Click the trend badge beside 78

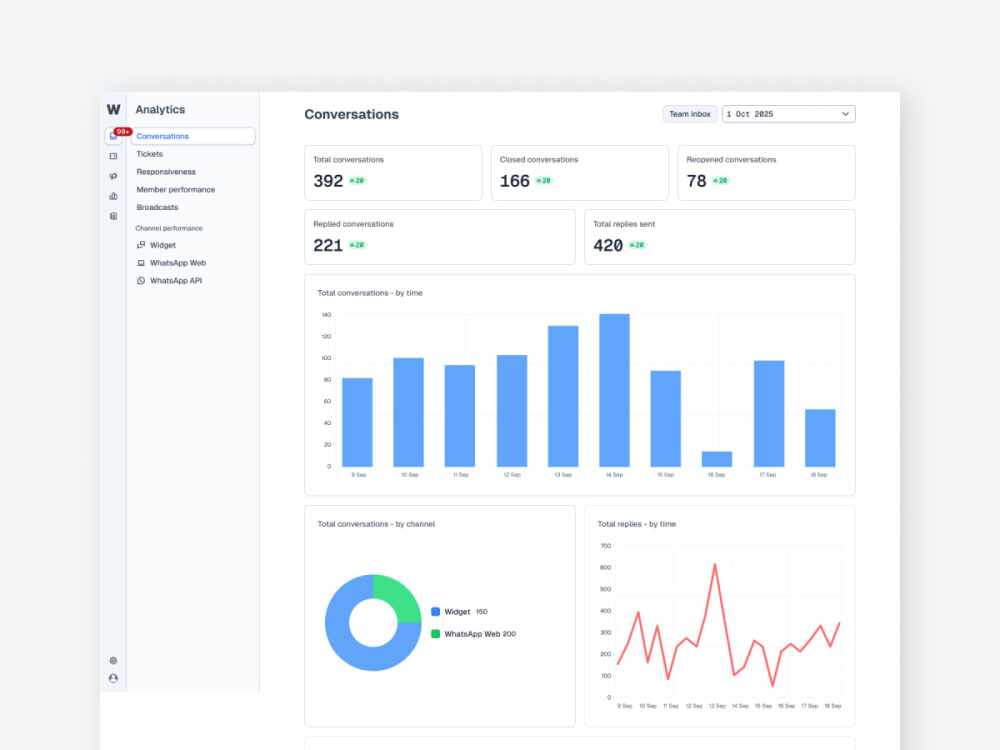(721, 181)
